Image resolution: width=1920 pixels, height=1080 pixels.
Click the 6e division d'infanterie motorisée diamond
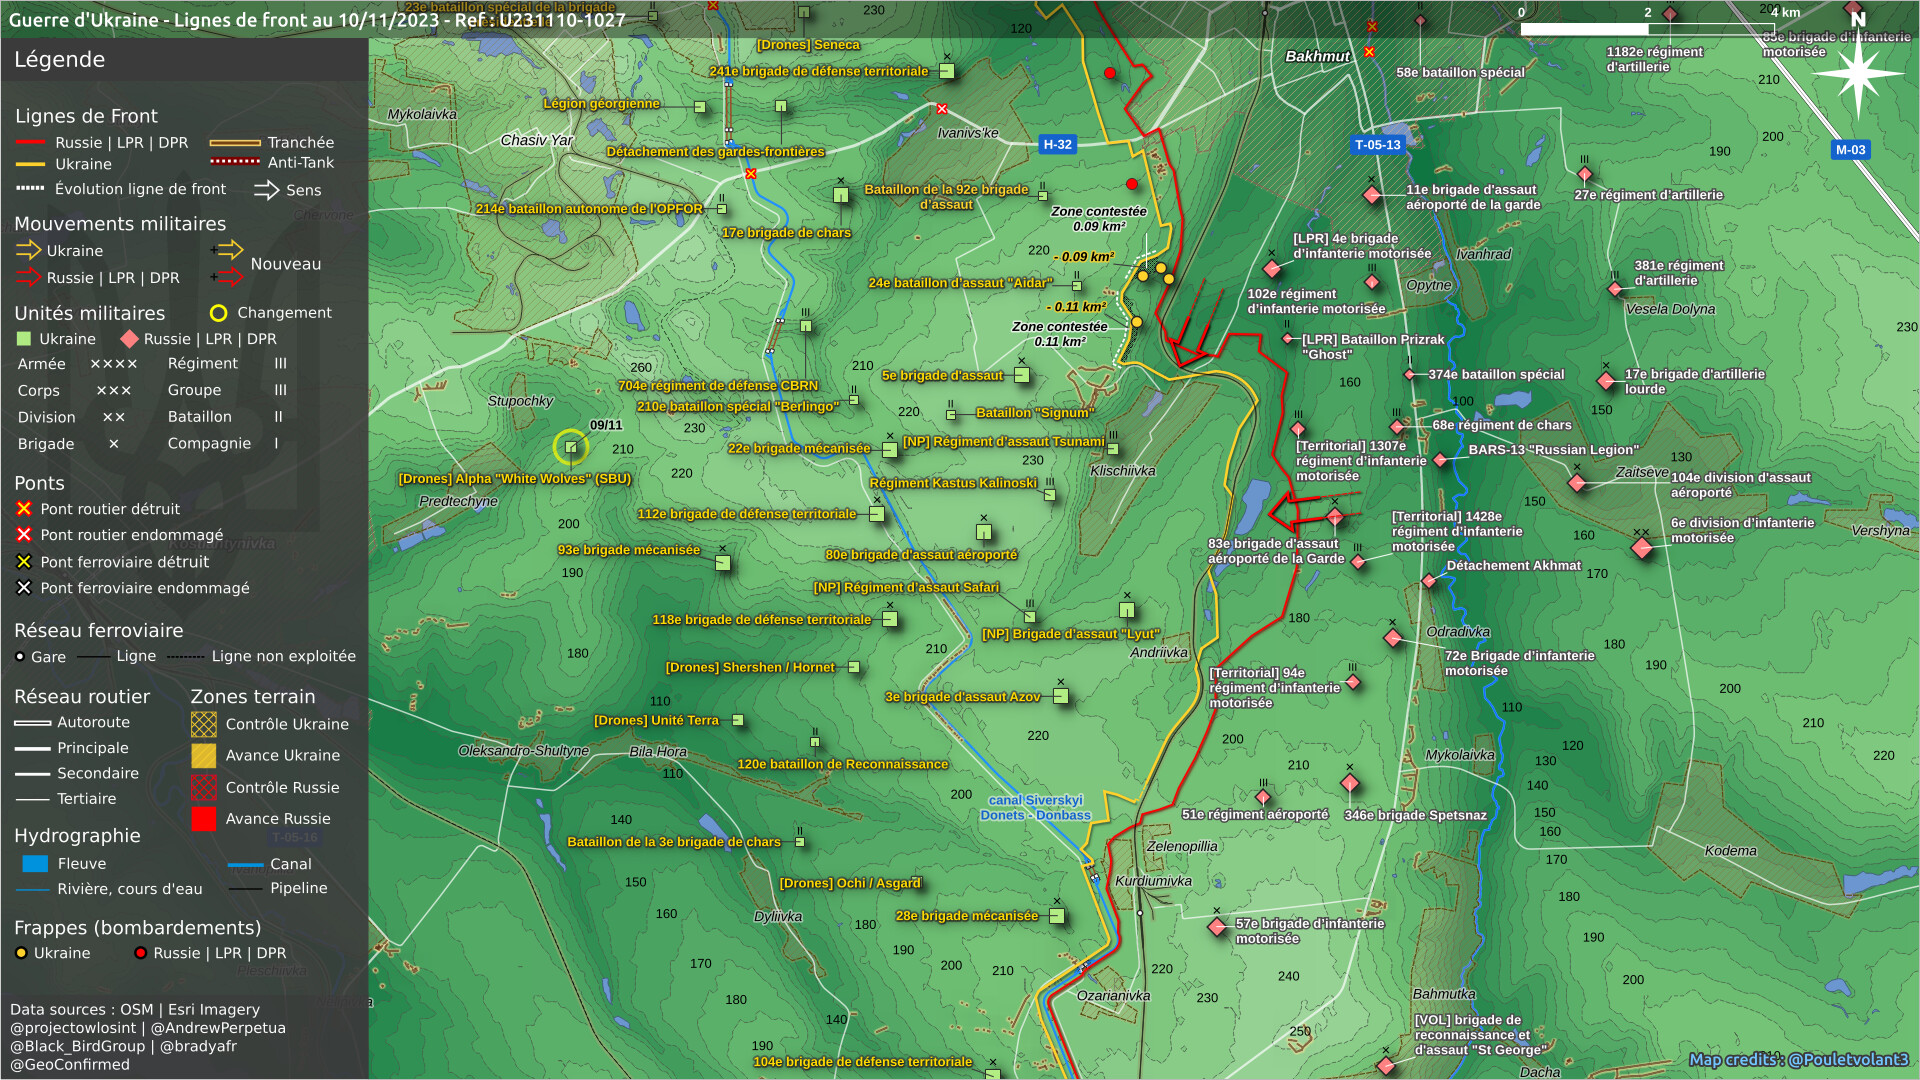pos(1641,547)
